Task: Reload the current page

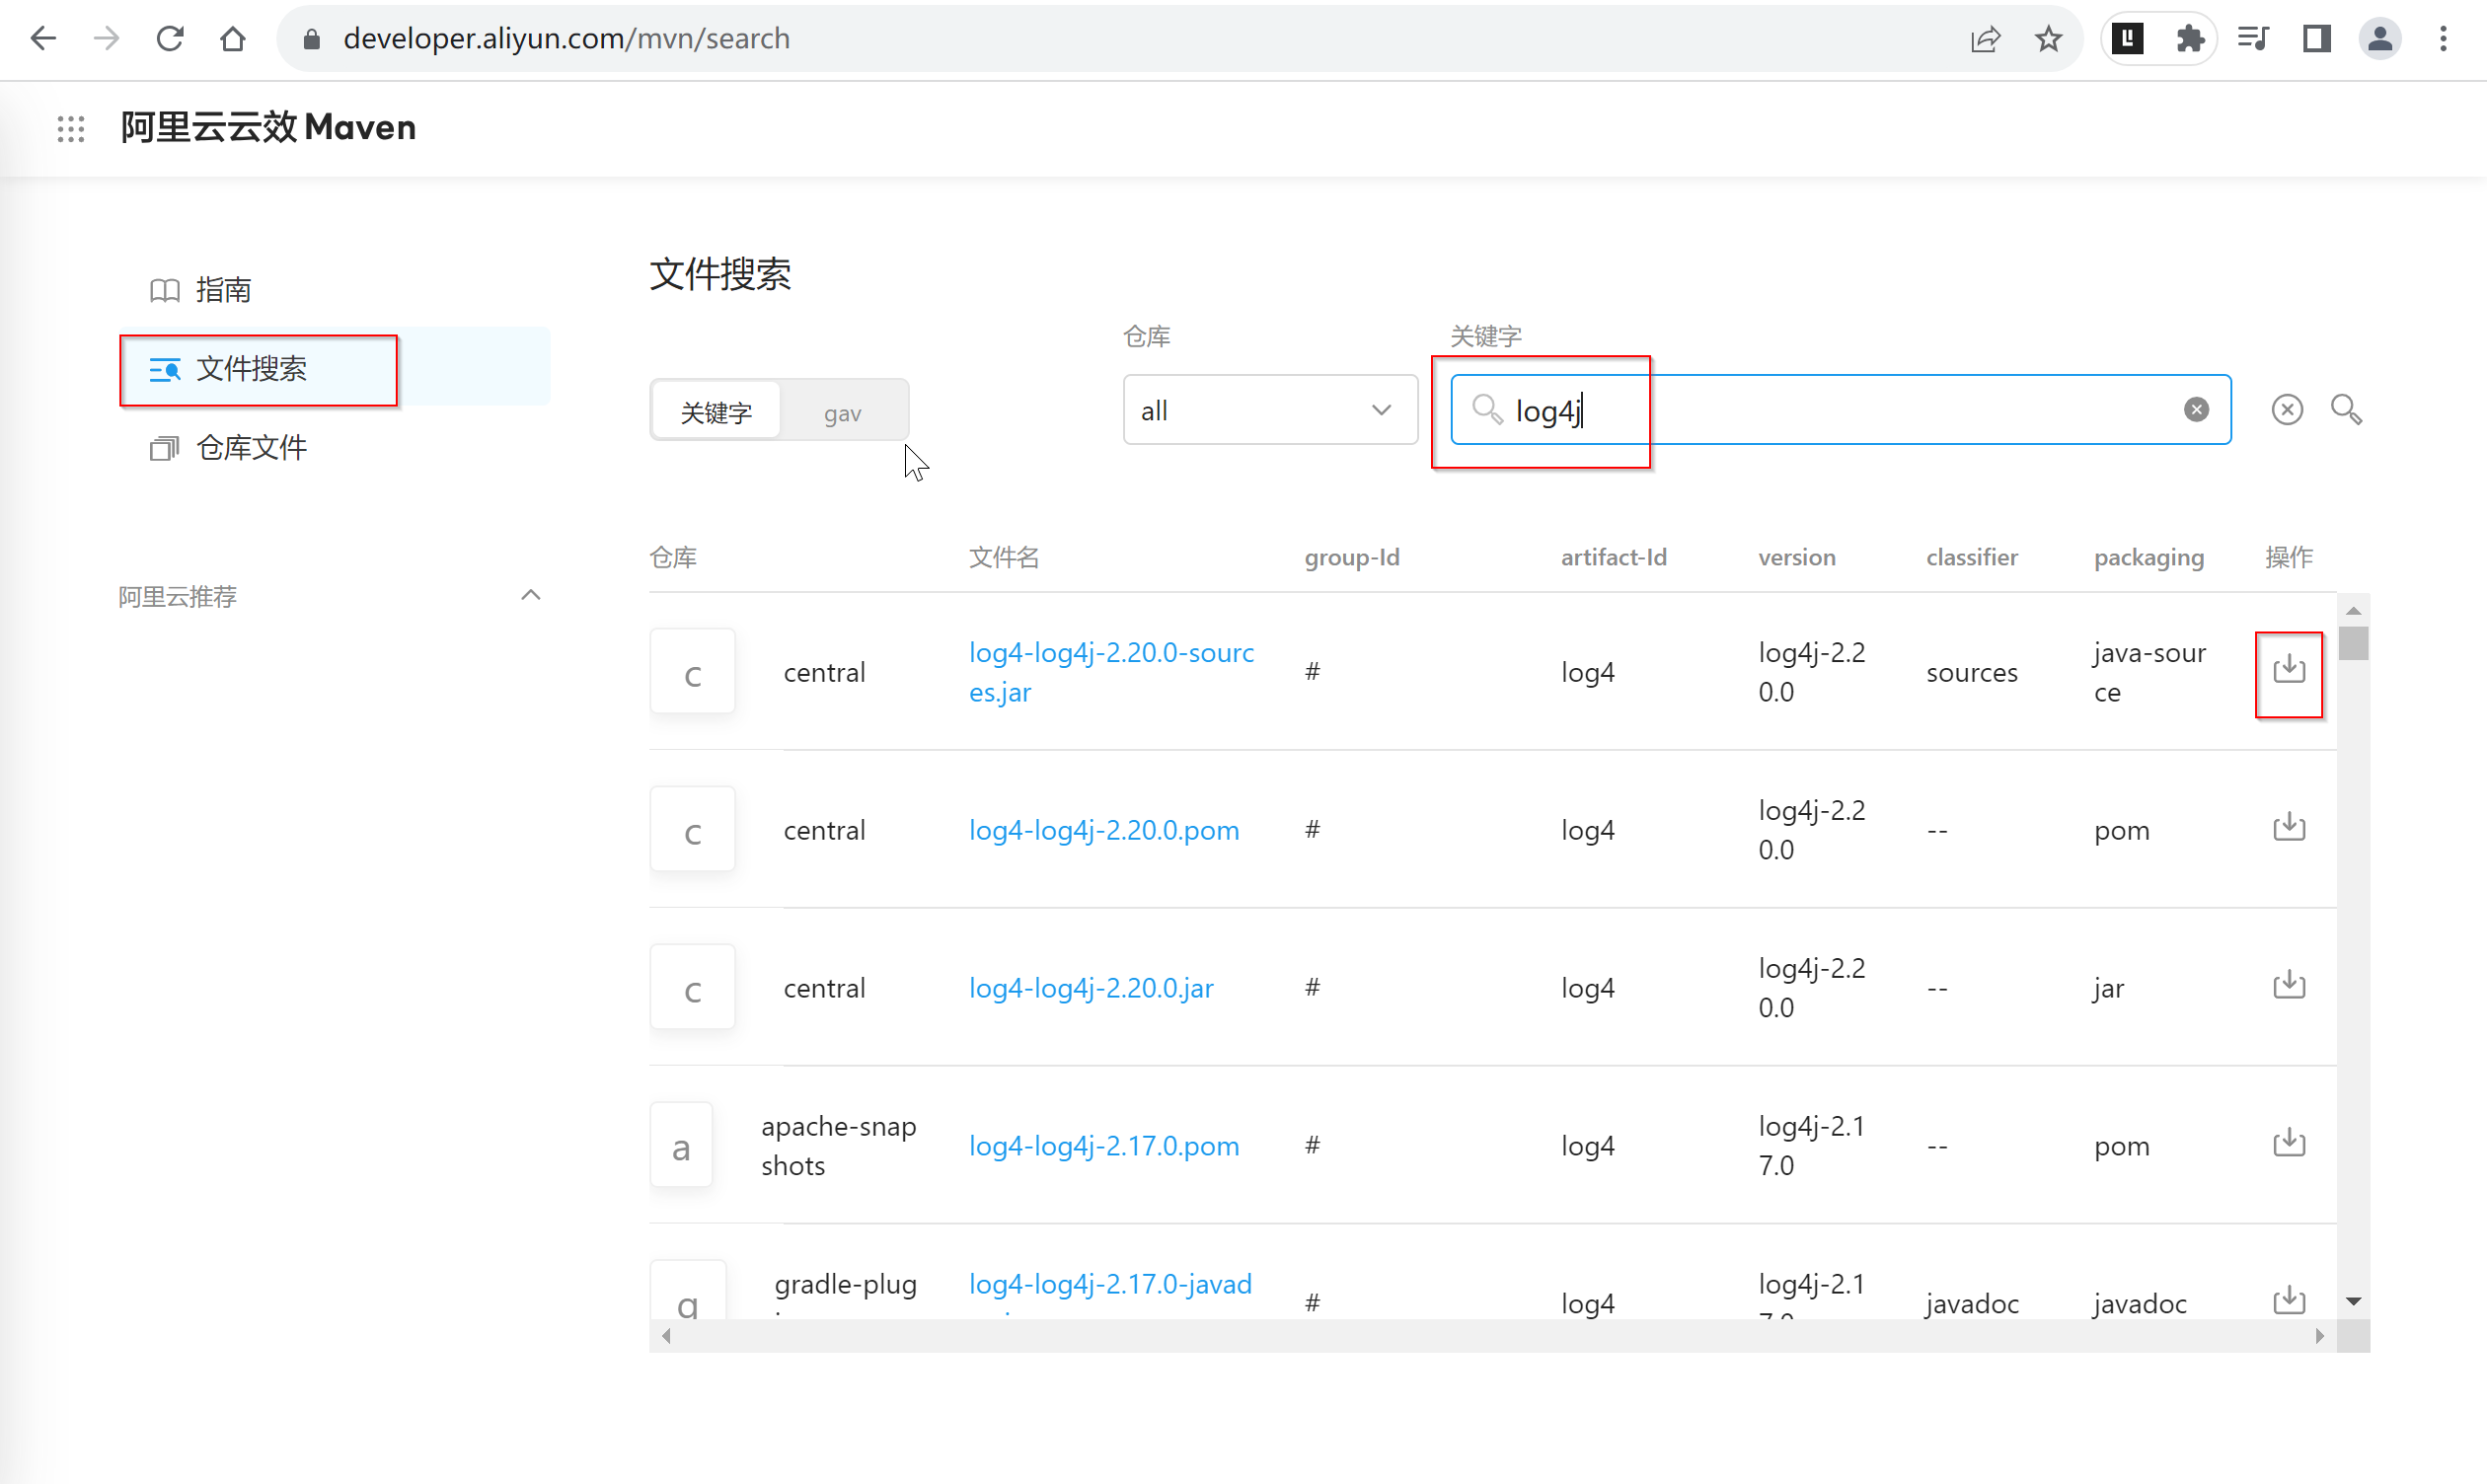Action: tap(170, 39)
